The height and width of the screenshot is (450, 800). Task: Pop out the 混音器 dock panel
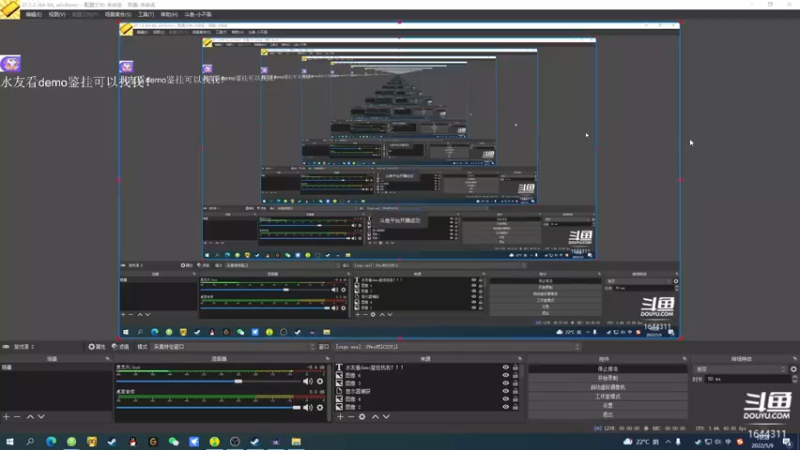(x=328, y=359)
